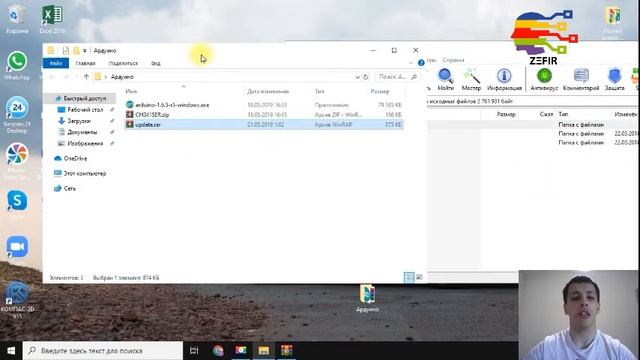The image size is (640, 360).
Task: Go up one folder level in Explorer
Action: (x=86, y=77)
